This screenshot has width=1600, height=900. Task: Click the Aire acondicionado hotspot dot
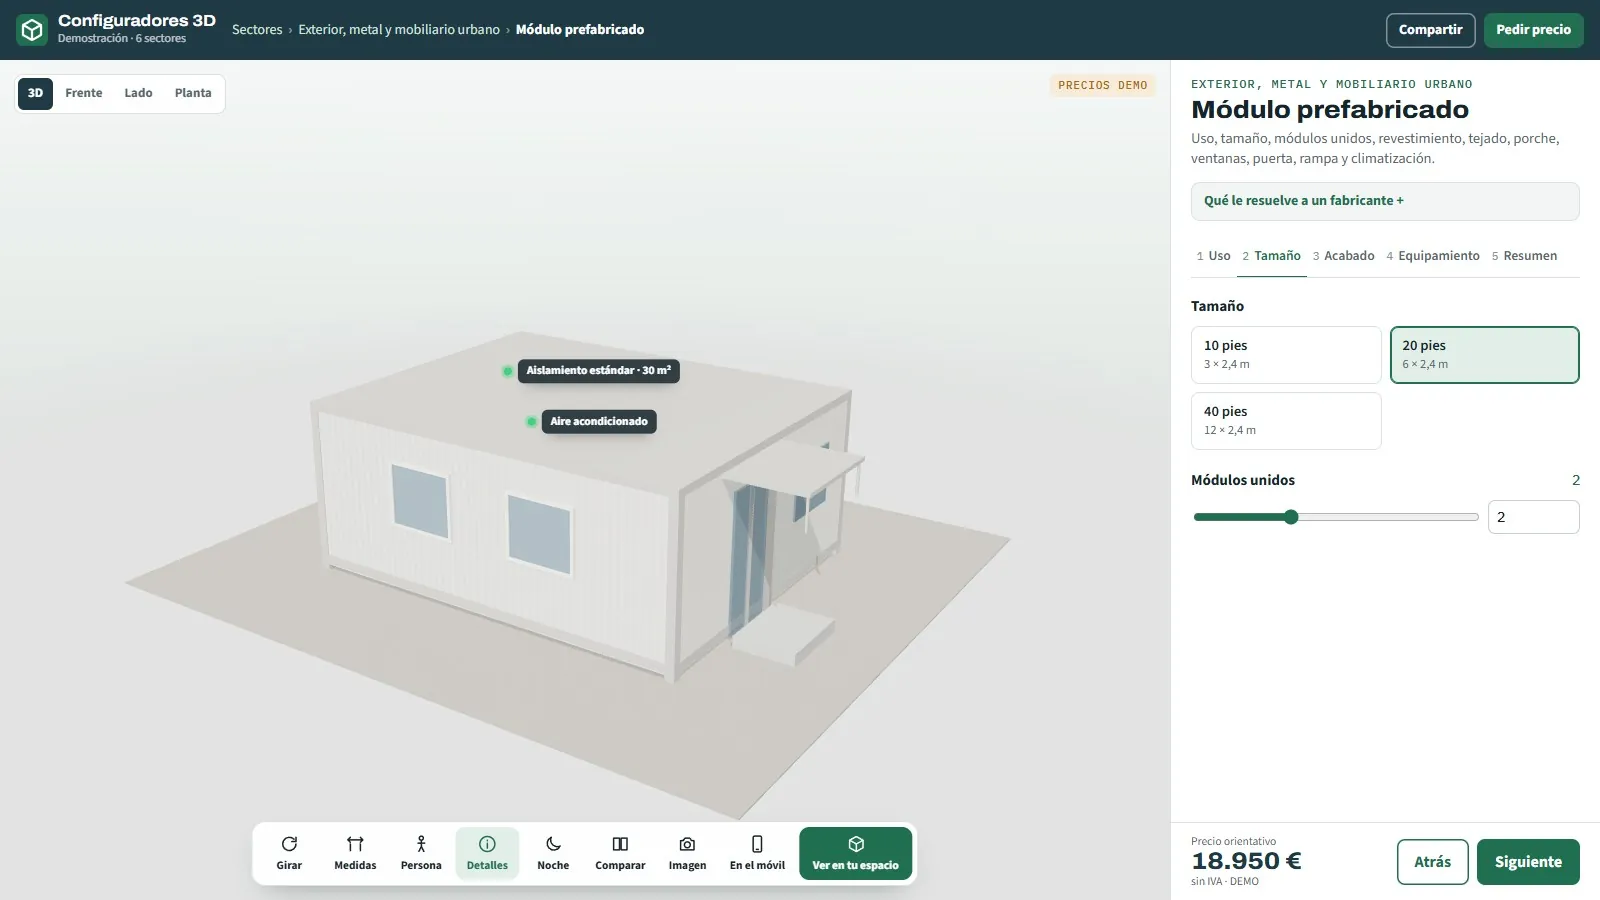pos(531,422)
